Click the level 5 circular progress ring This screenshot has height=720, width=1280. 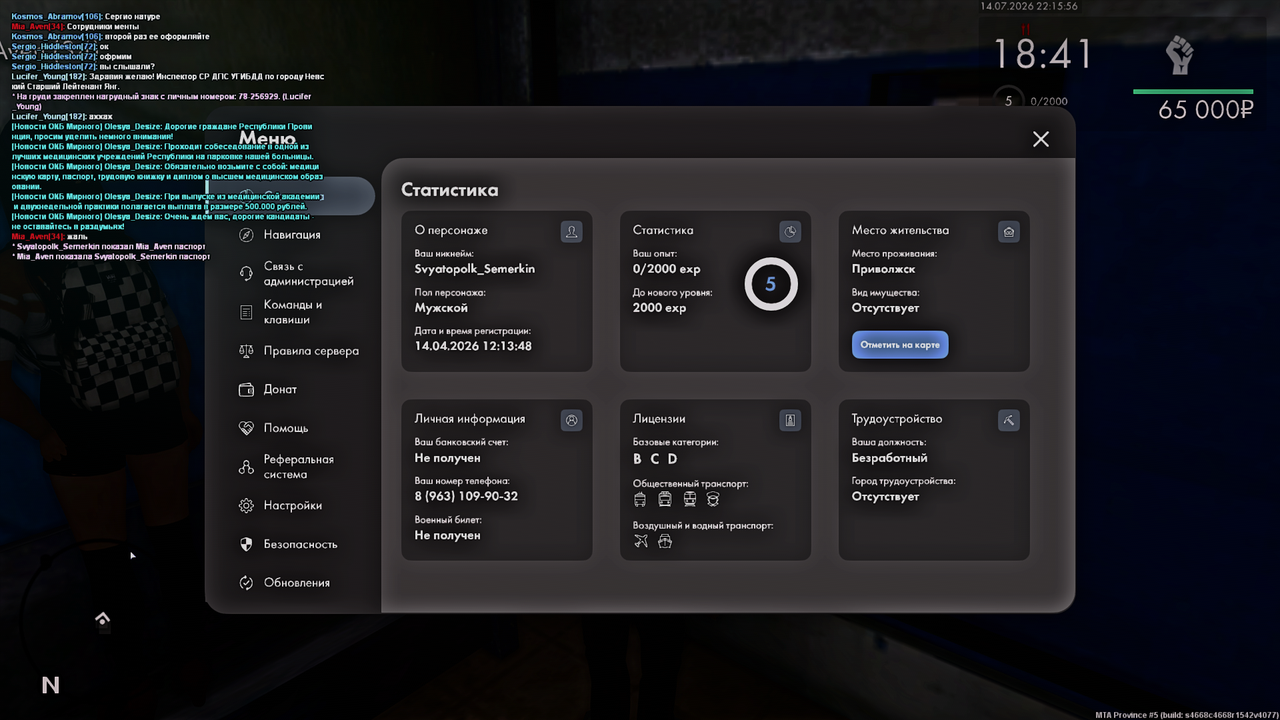pyautogui.click(x=770, y=284)
